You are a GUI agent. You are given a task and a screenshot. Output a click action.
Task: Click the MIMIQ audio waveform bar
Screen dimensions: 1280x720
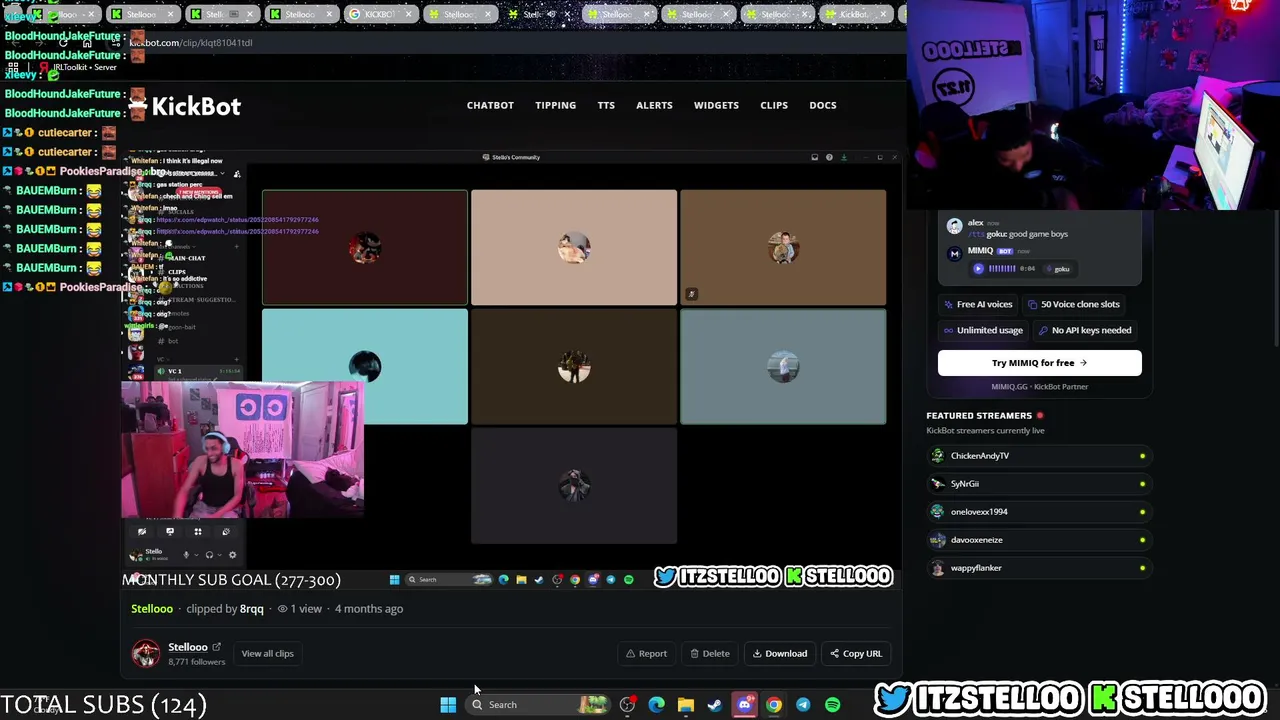(x=1002, y=269)
